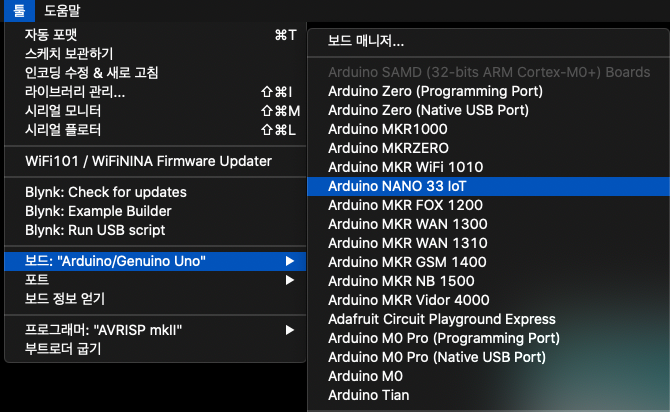This screenshot has width=670, height=412.
Task: Expand the 포트 submenu
Action: [x=155, y=280]
